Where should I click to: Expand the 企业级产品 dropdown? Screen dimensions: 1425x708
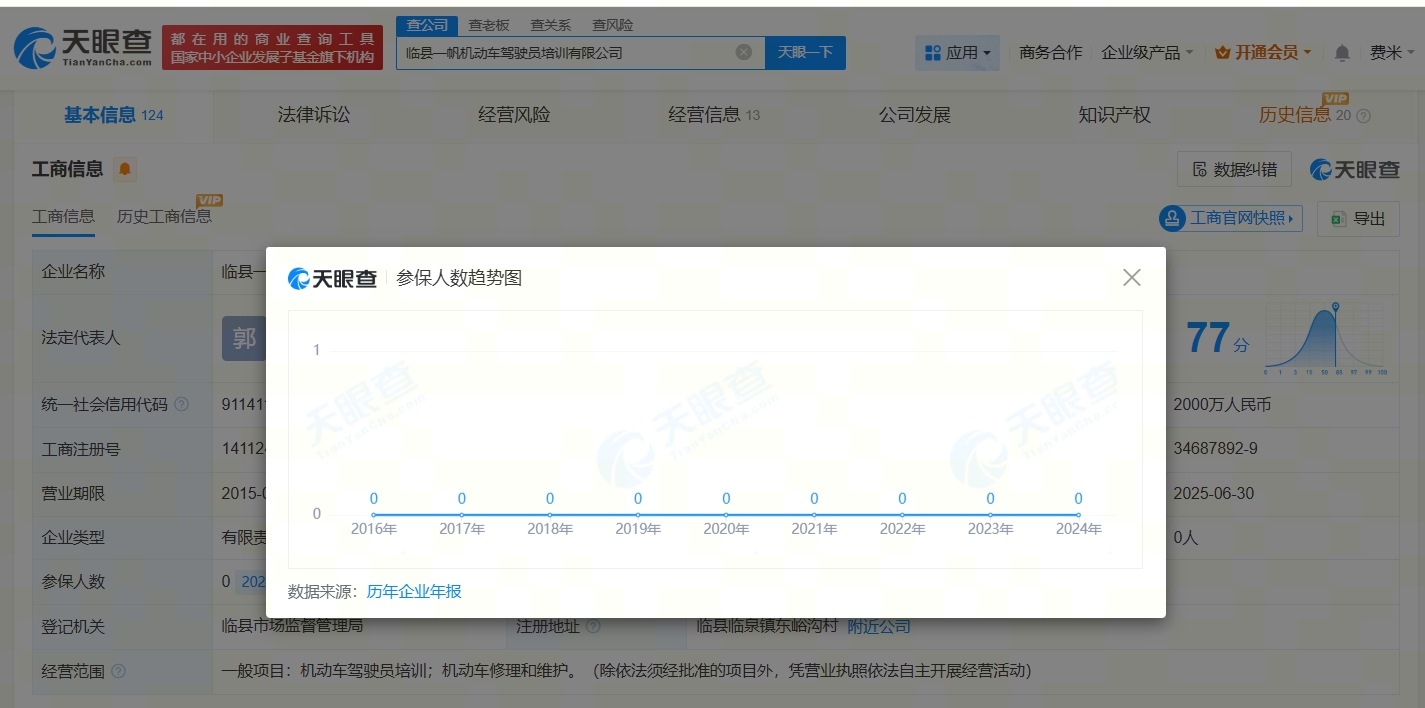pos(1147,52)
